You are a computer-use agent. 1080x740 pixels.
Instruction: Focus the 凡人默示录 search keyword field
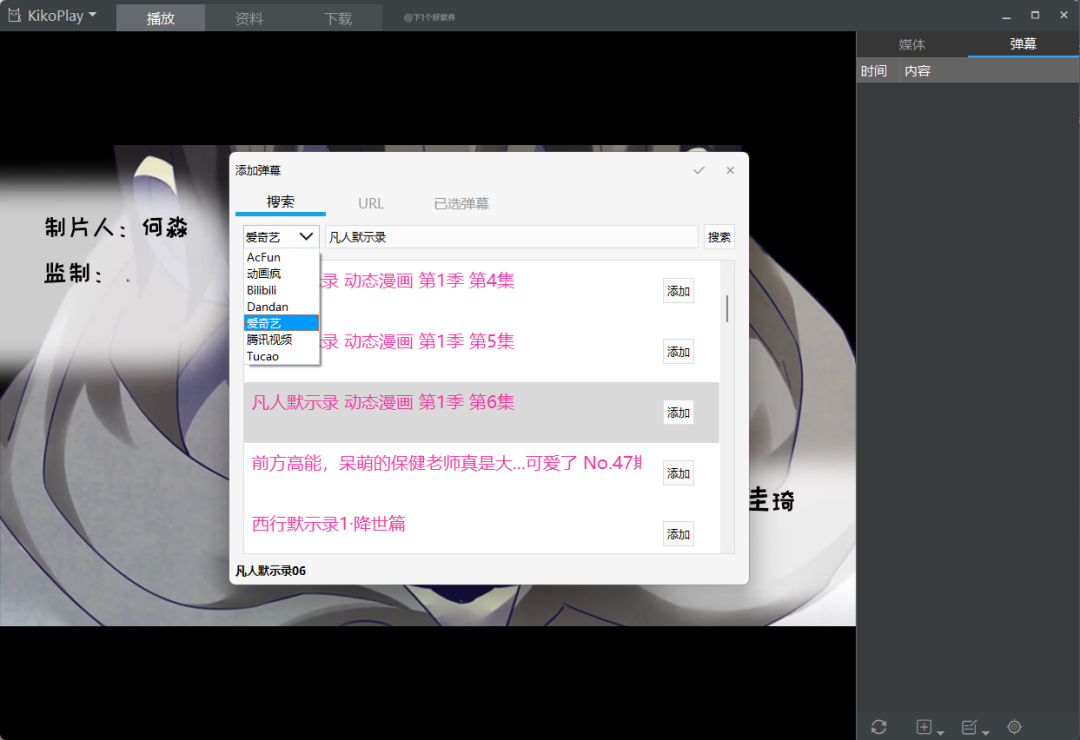click(511, 237)
